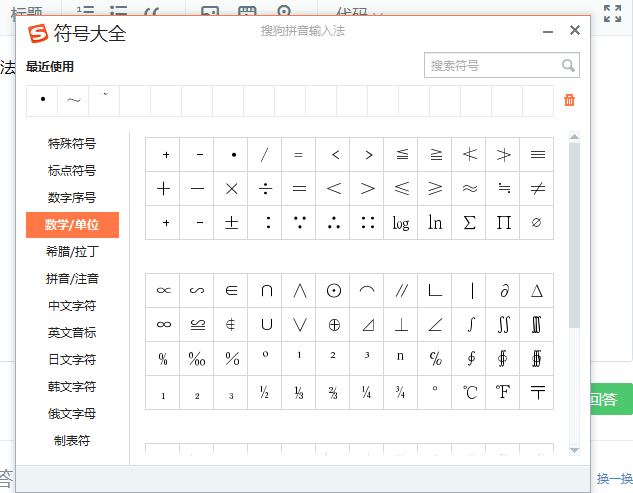Image resolution: width=633 pixels, height=493 pixels.
Task: Open the 日文字符 category
Action: pyautogui.click(x=72, y=359)
